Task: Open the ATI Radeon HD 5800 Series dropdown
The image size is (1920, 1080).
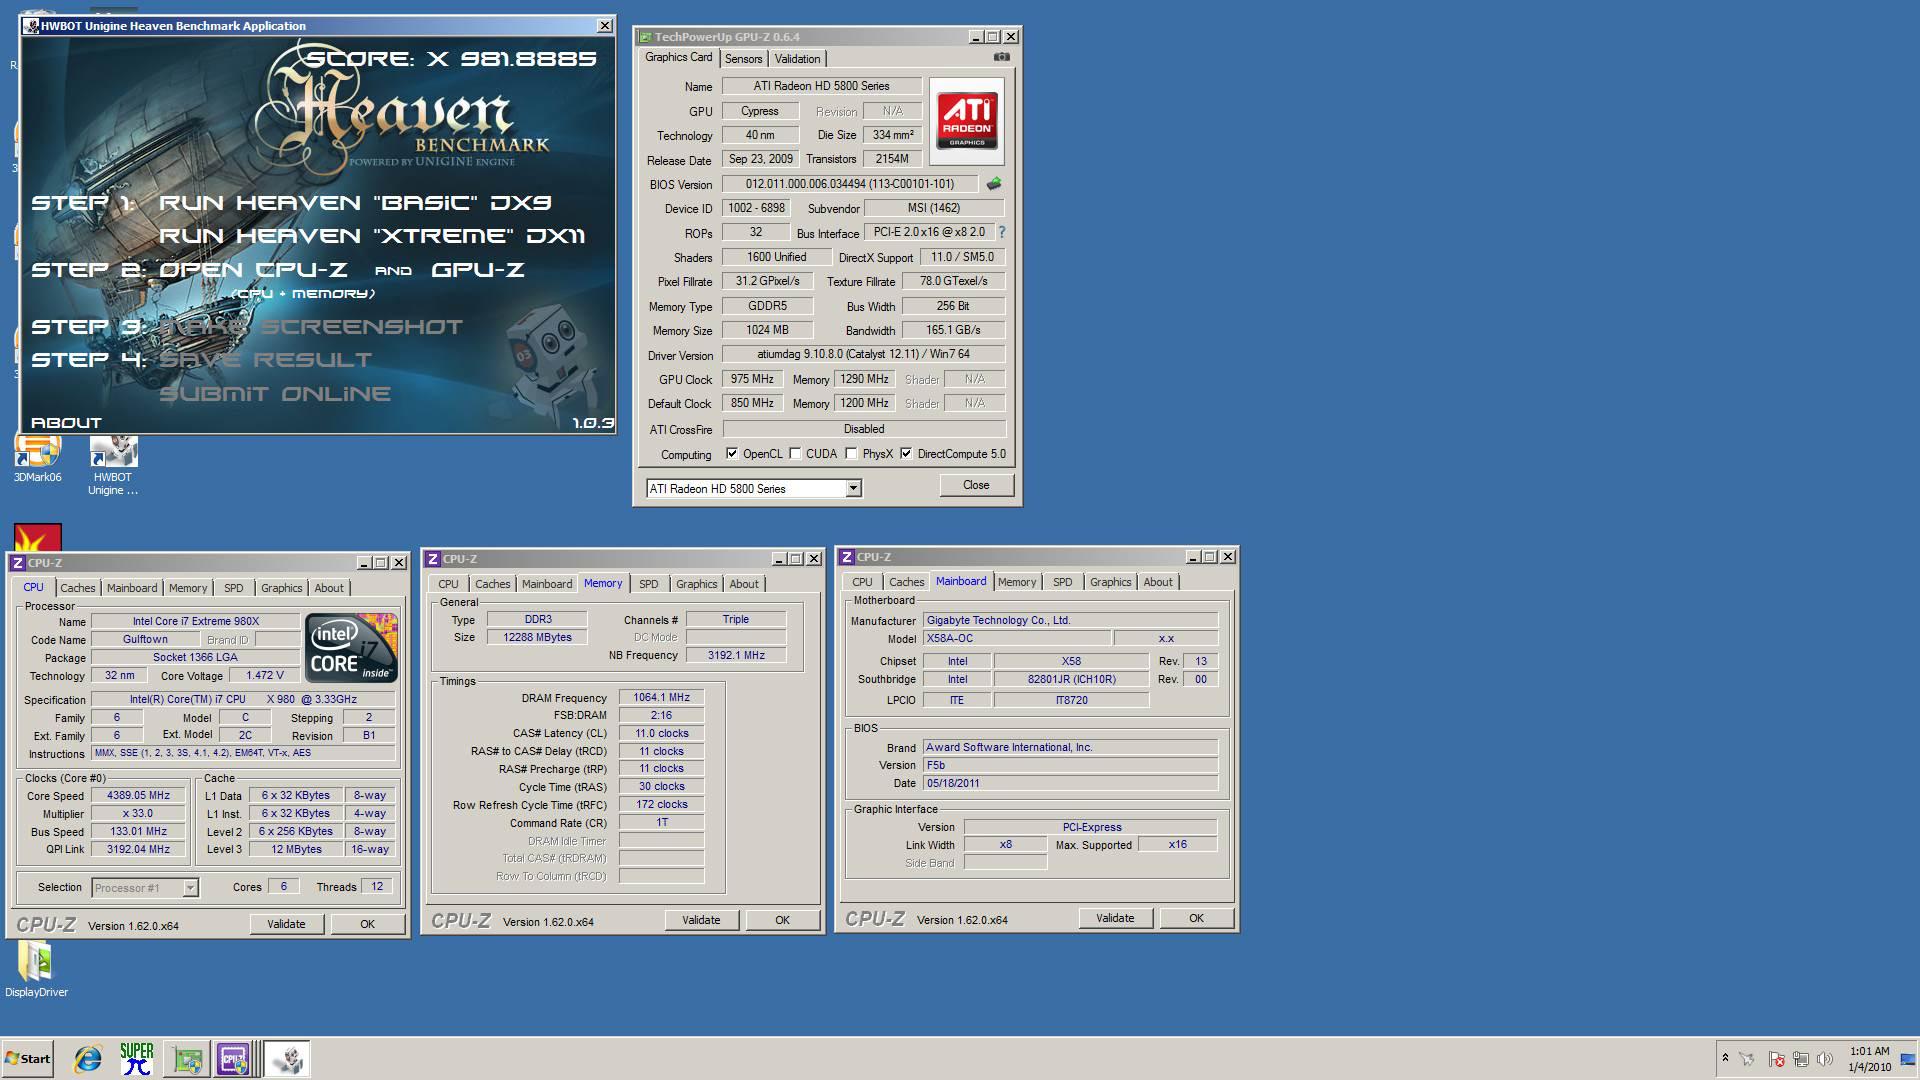Action: [x=854, y=489]
